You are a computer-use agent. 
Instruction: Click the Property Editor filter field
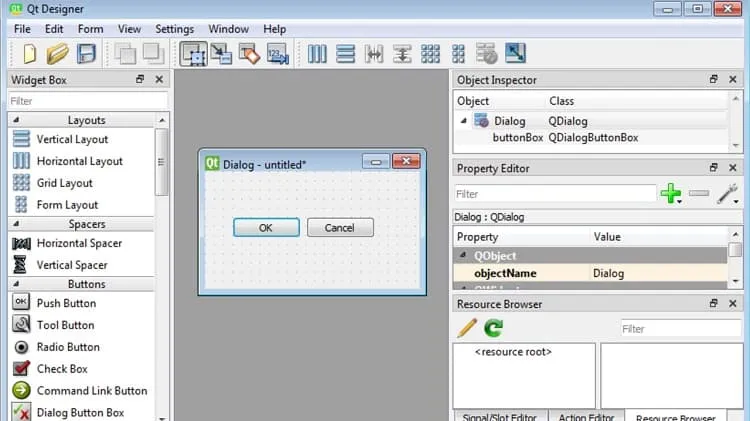coord(555,194)
